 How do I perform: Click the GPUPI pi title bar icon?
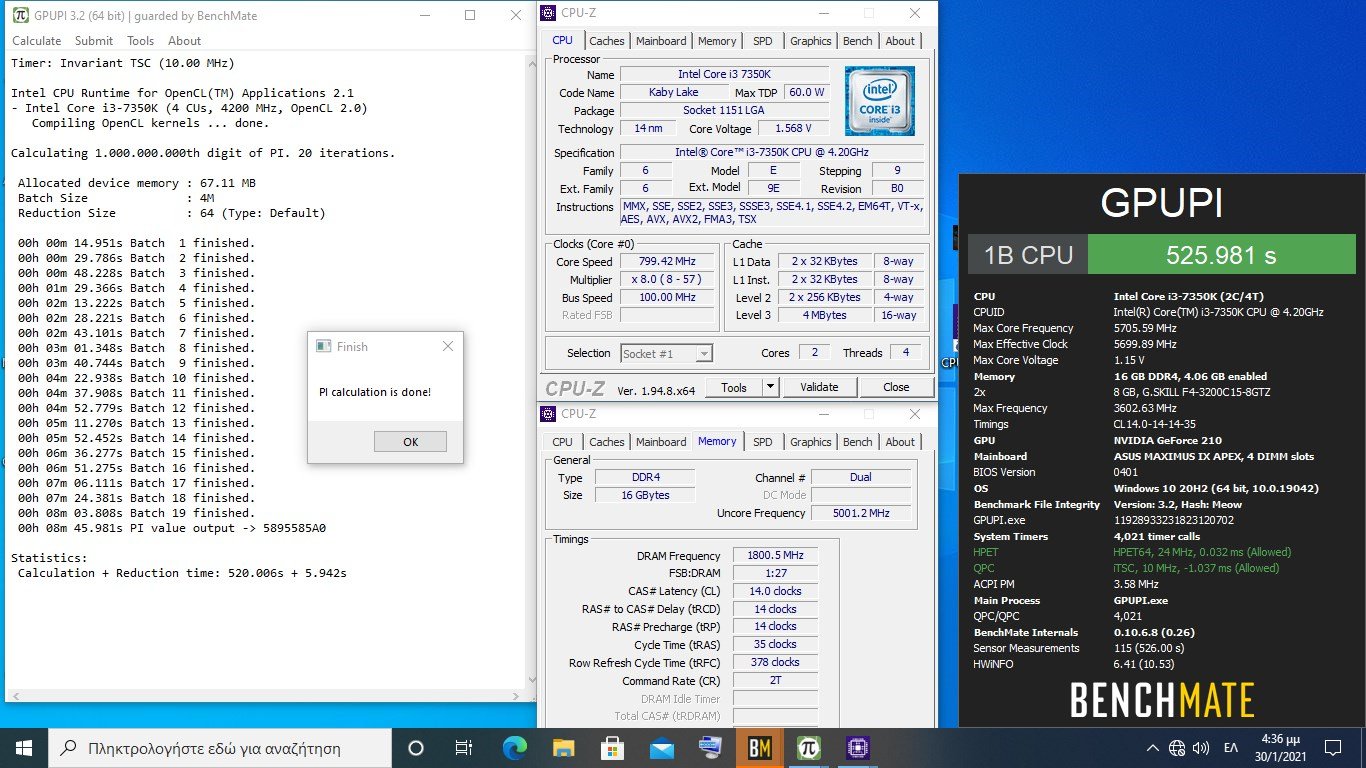tap(19, 15)
